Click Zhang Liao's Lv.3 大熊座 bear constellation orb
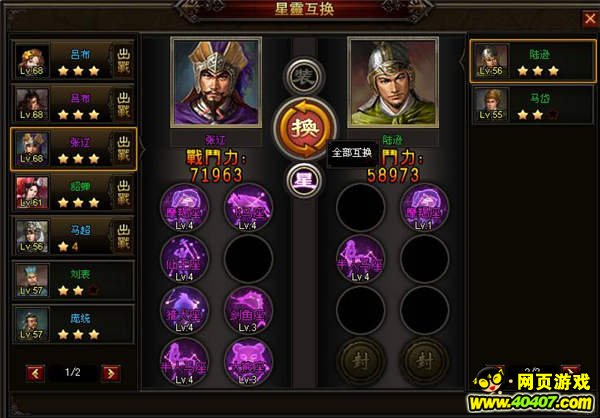Viewport: 600px width, 418px height. coord(248,362)
